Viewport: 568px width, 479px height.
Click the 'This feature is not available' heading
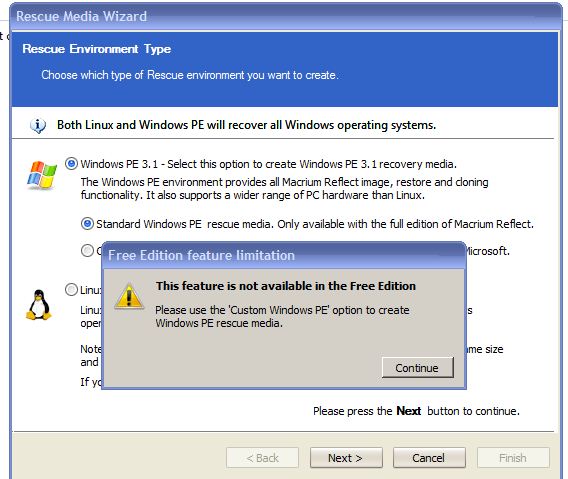[286, 286]
